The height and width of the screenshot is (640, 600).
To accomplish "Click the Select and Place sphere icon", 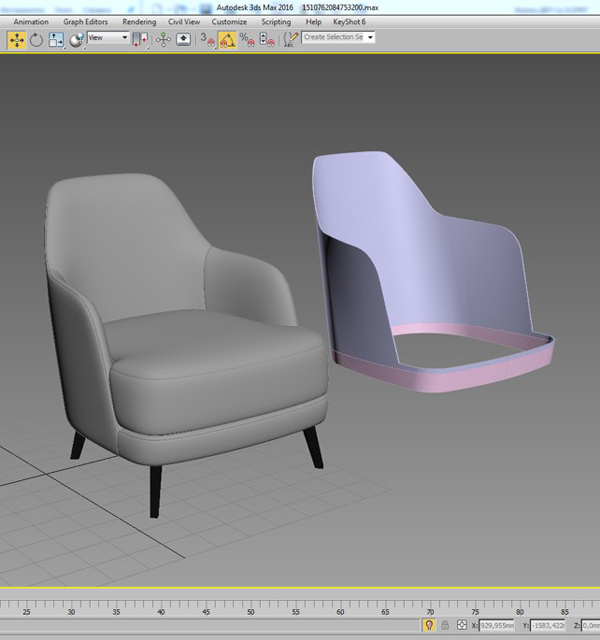I will (x=76, y=40).
